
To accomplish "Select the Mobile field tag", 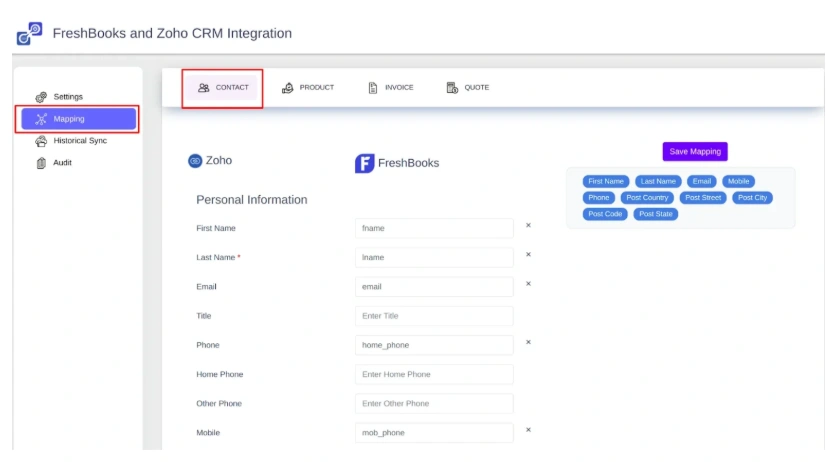I will pyautogui.click(x=738, y=181).
